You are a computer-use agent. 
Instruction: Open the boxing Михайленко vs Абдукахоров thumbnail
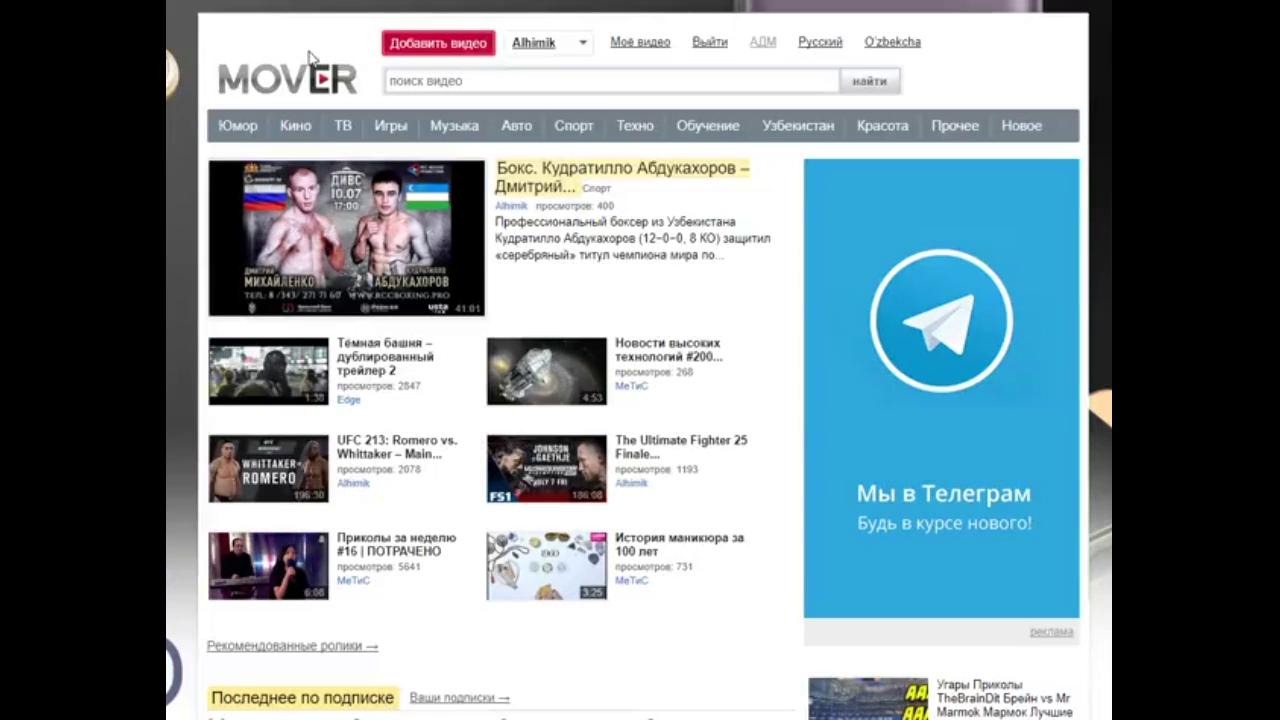(x=346, y=238)
